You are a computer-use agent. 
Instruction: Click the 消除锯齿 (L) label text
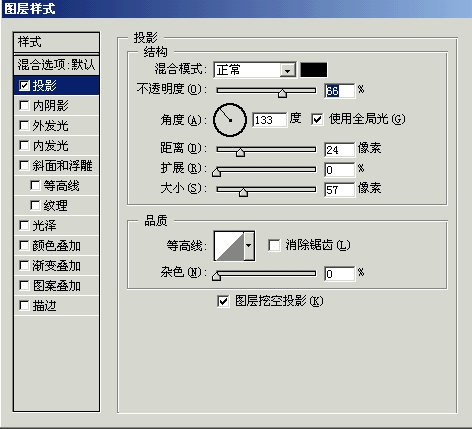tap(318, 246)
